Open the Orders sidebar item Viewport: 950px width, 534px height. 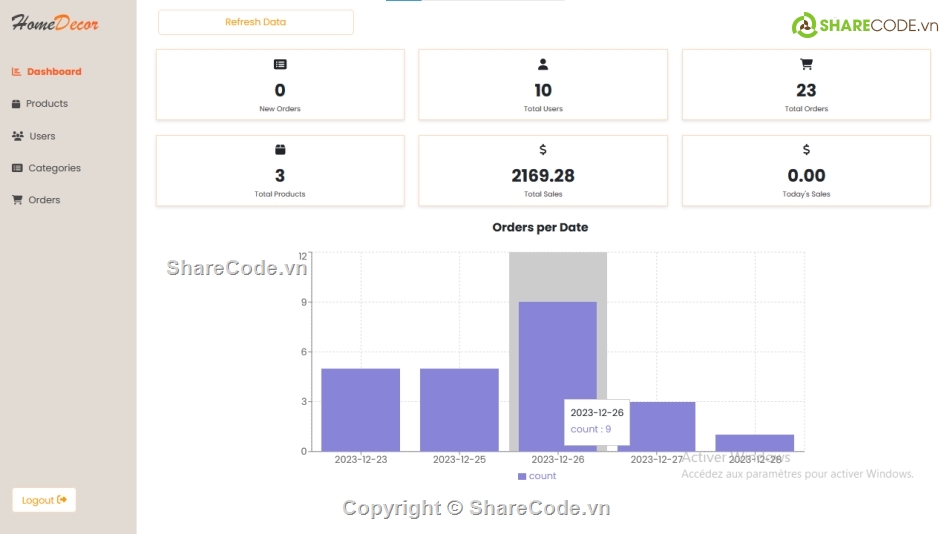point(44,200)
